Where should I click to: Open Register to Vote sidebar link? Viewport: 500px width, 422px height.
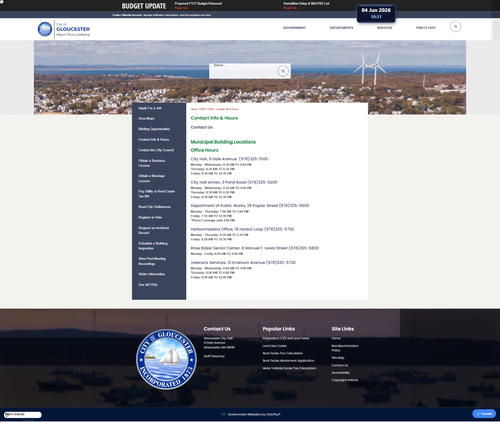[x=150, y=217]
